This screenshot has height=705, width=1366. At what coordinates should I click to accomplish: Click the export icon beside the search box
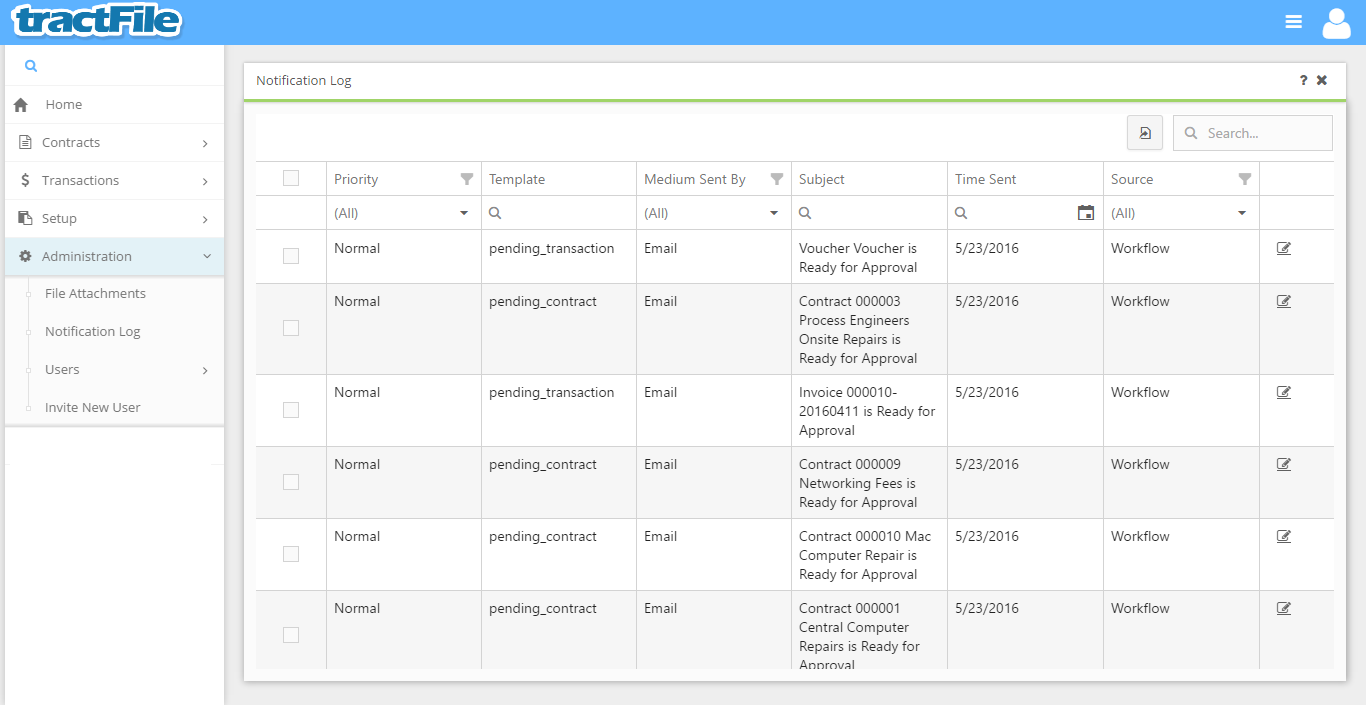[1144, 133]
